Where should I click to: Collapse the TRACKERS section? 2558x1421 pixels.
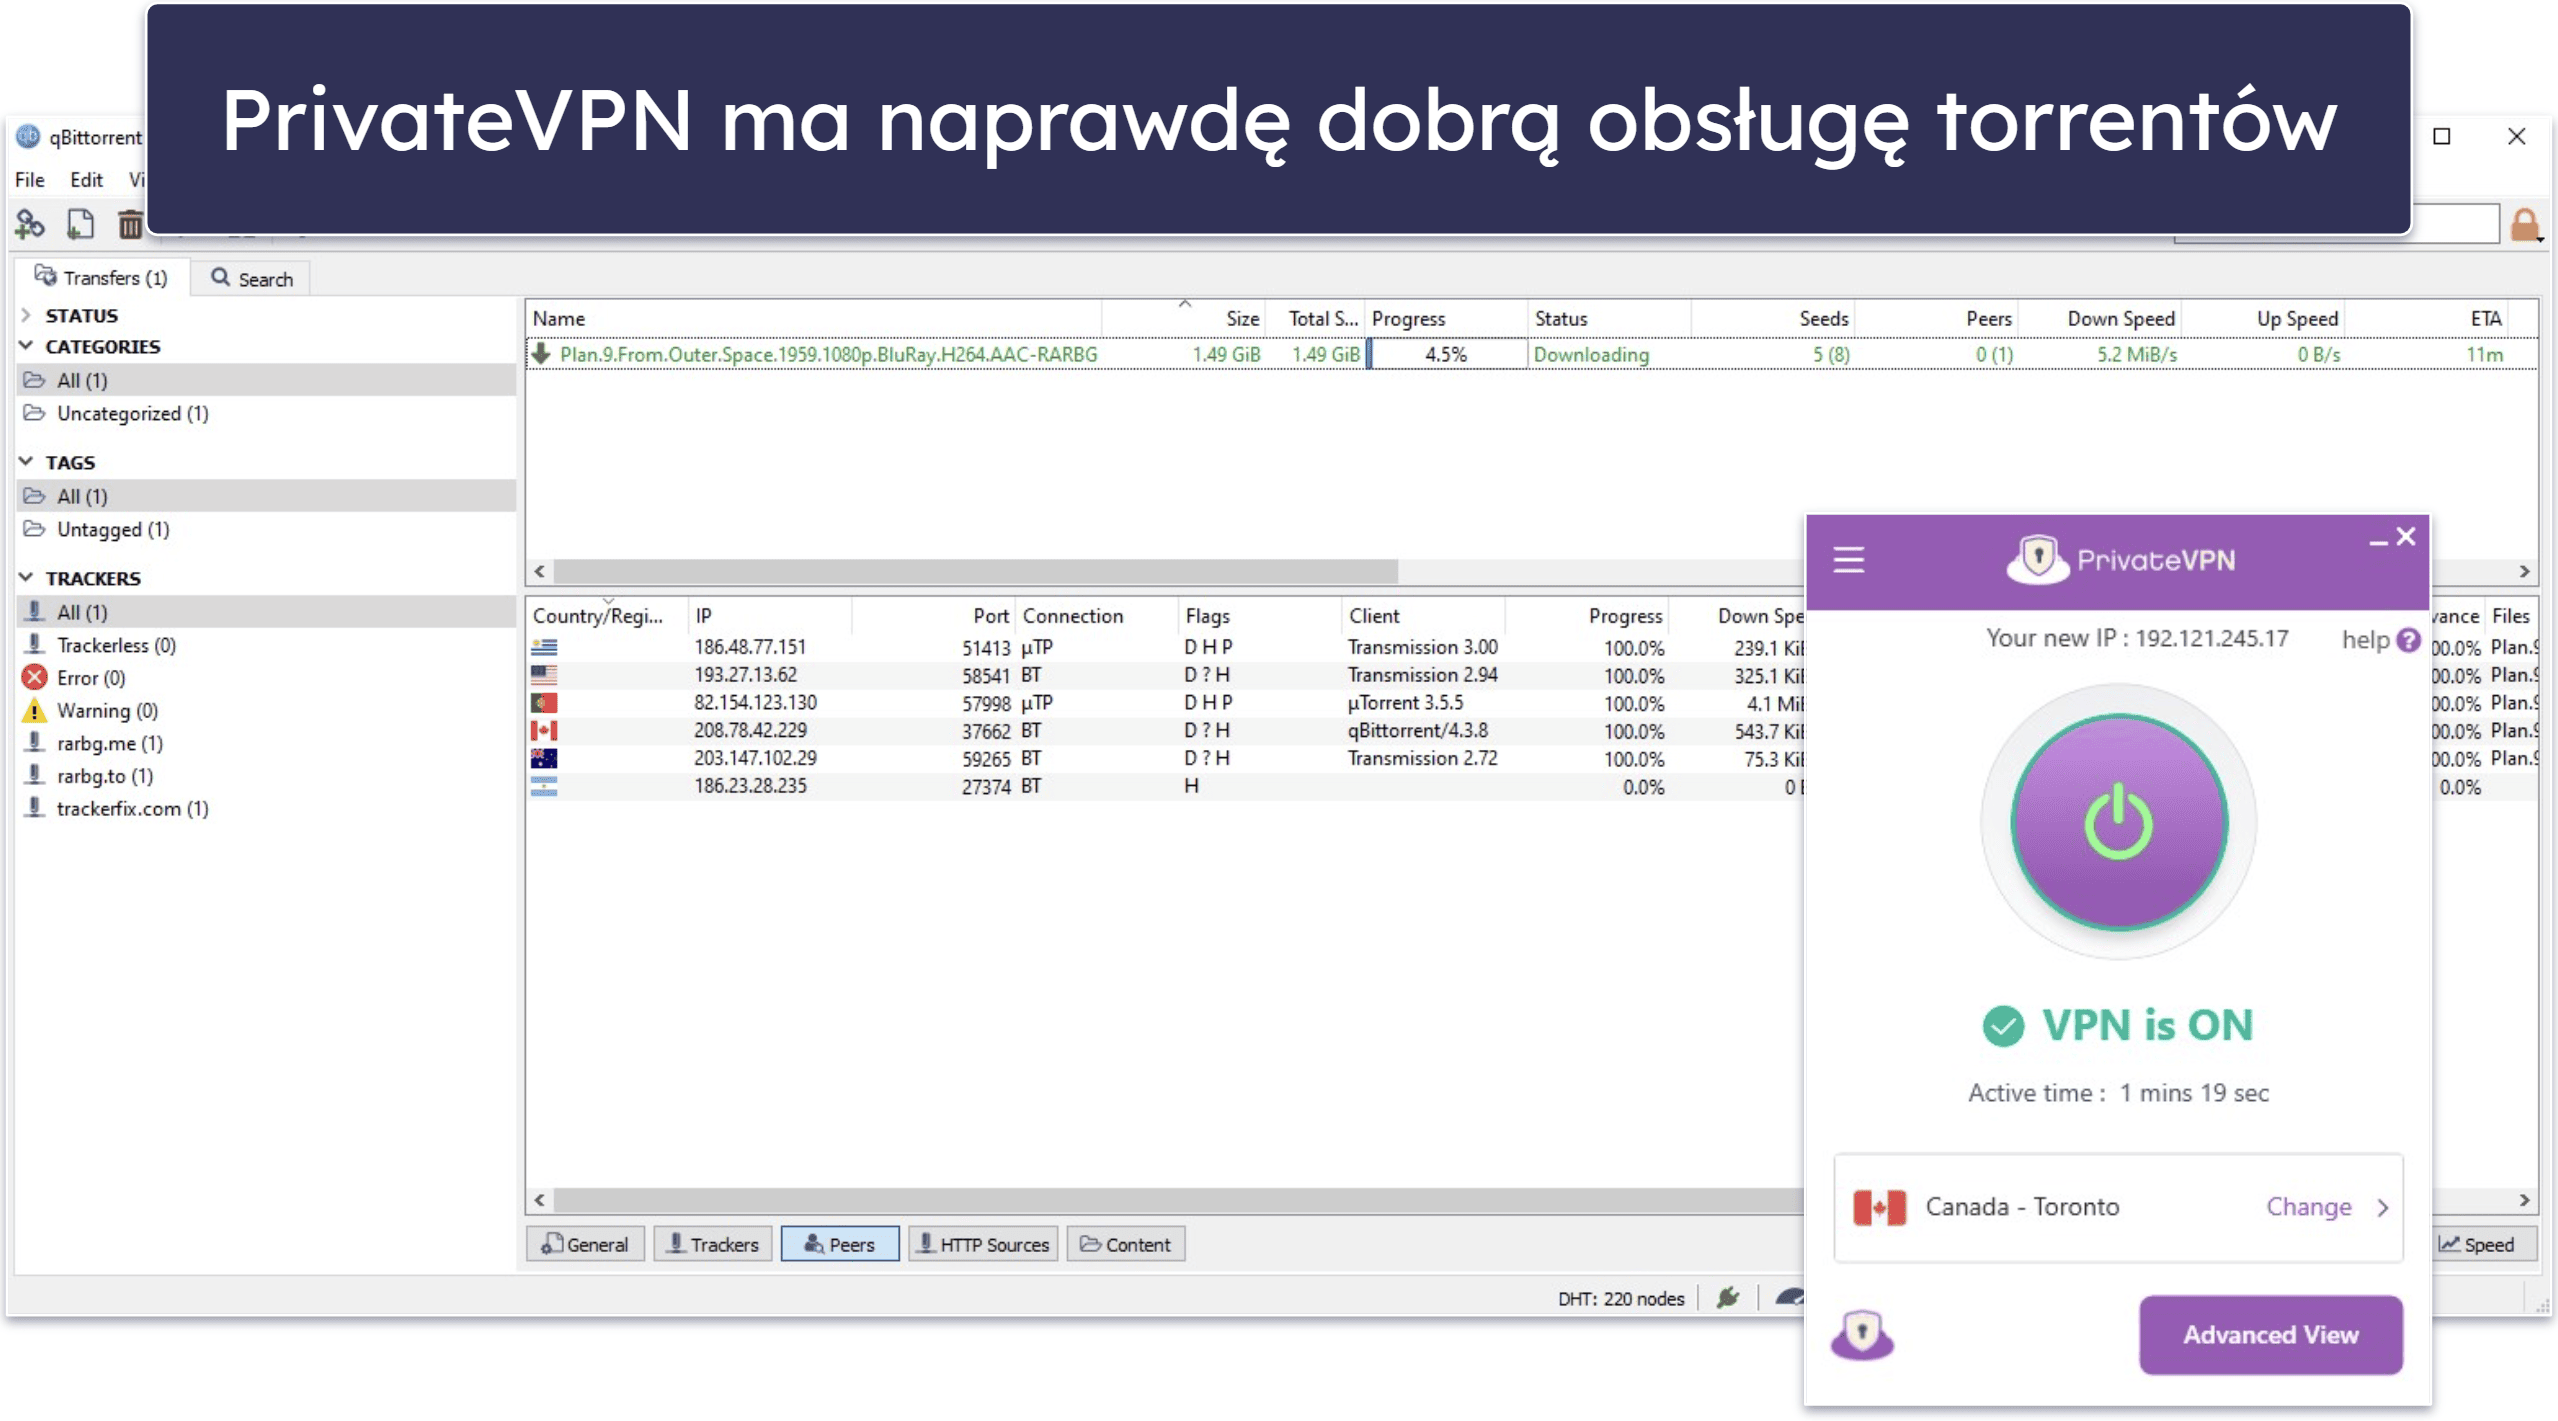coord(26,578)
